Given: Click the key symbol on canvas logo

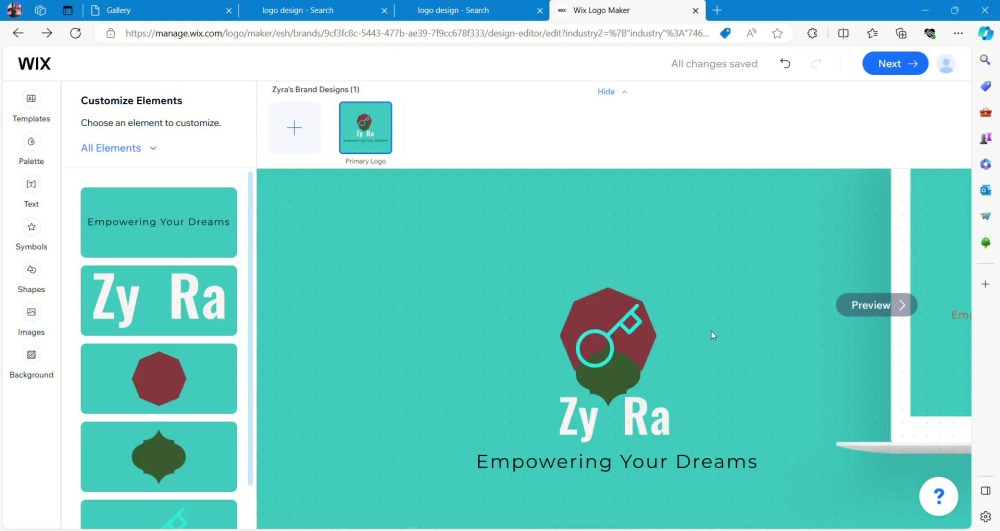Looking at the screenshot, I should click(608, 335).
